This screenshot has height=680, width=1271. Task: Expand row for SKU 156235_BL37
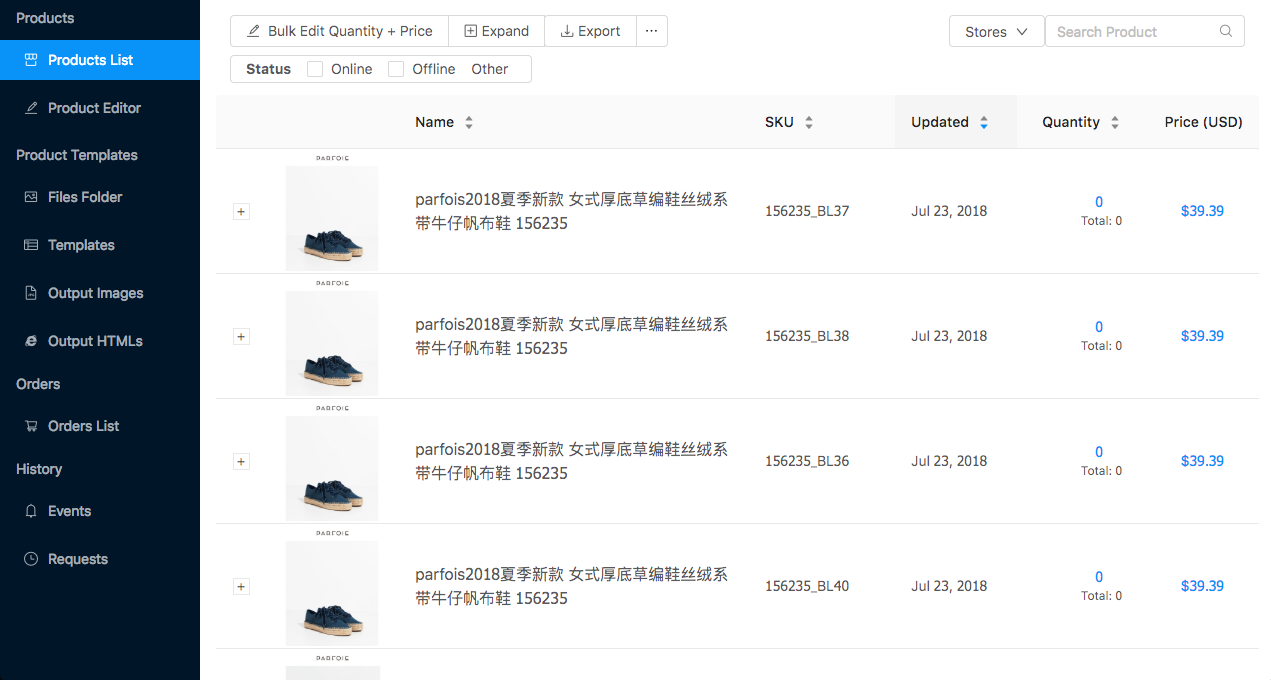[241, 212]
